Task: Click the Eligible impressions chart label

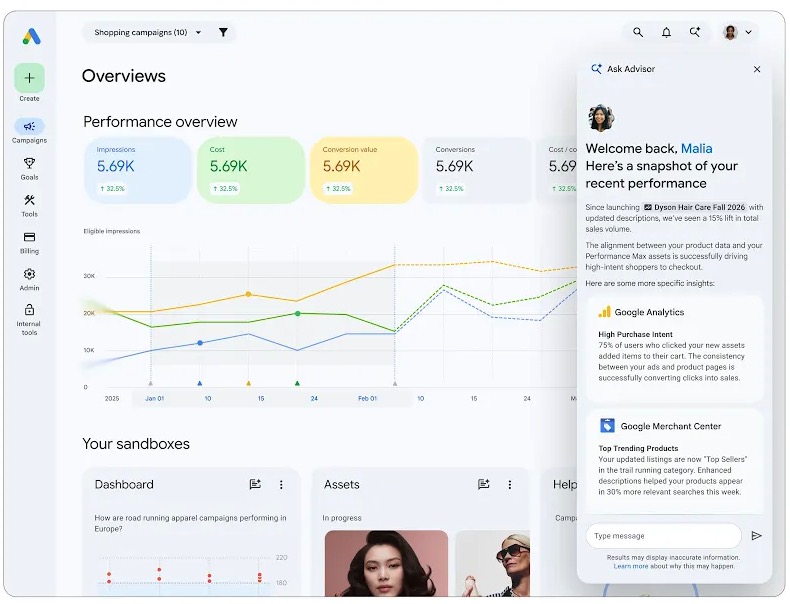Action: click(112, 231)
